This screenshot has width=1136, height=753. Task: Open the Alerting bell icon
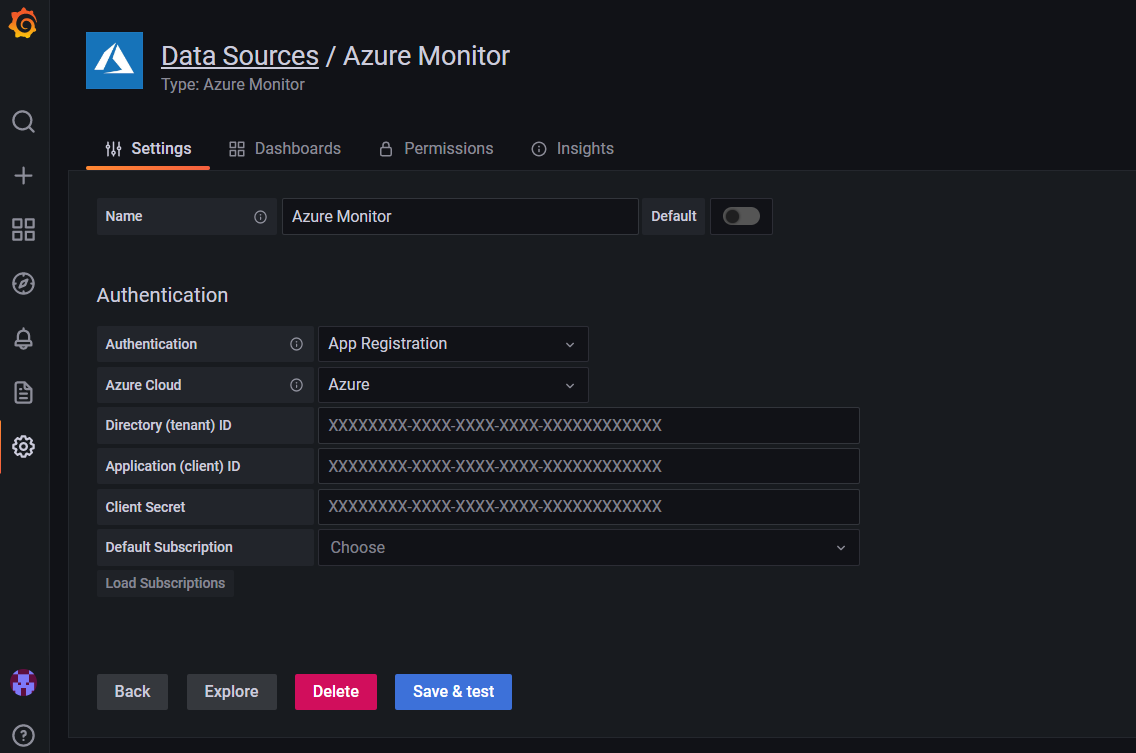click(x=23, y=337)
